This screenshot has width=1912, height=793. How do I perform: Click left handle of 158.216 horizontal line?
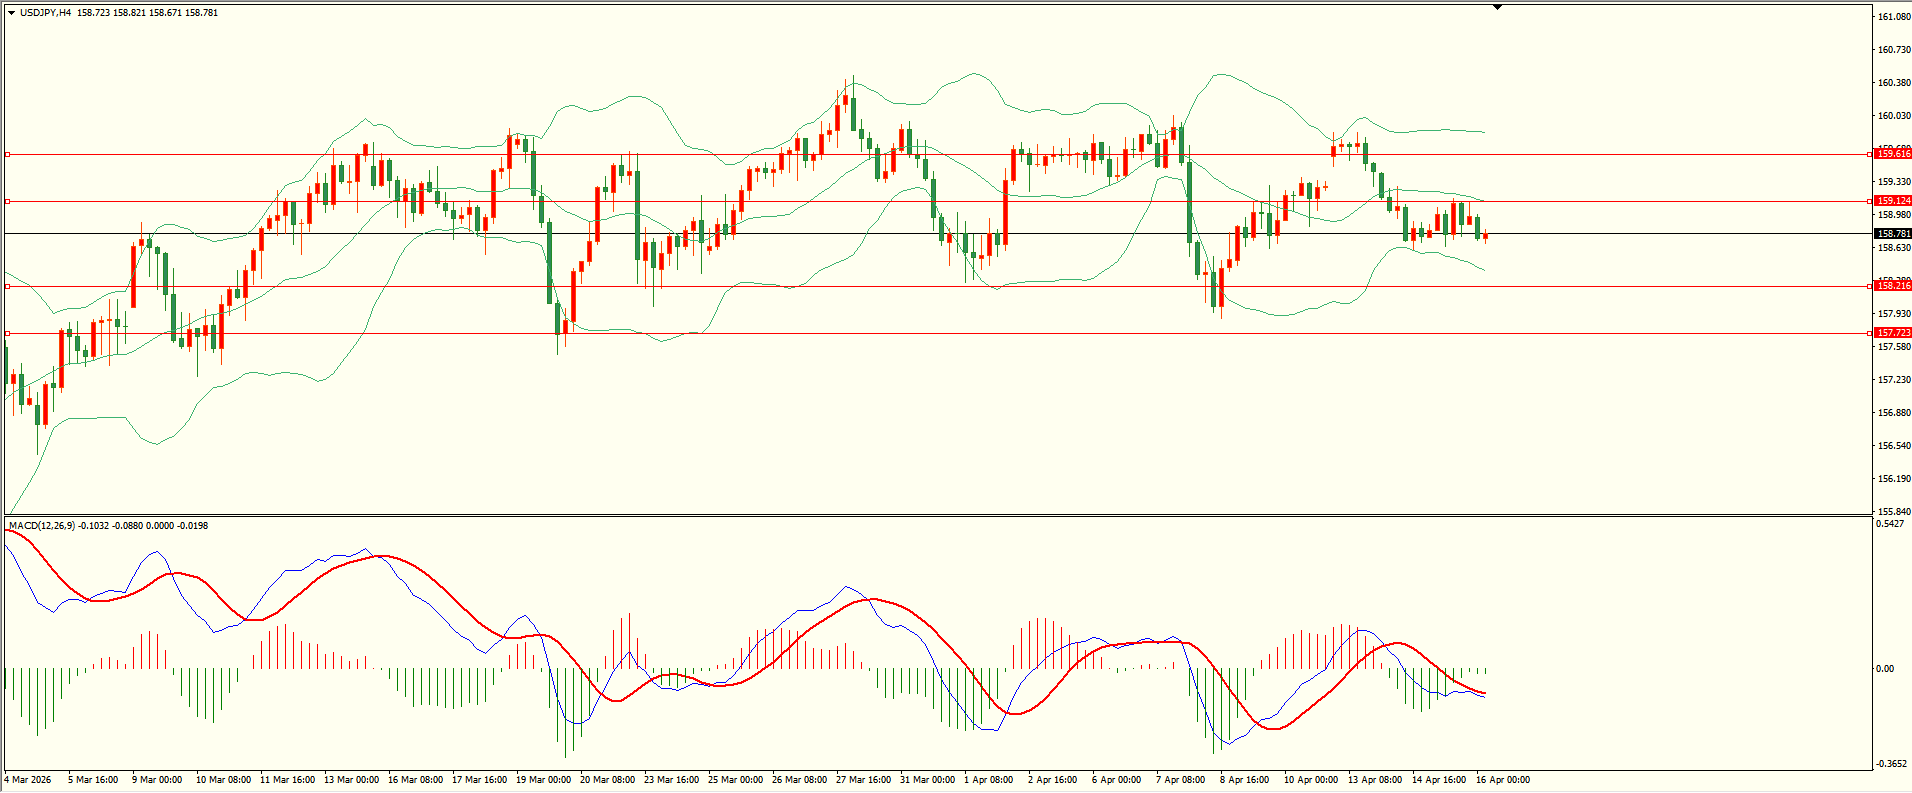click(x=8, y=286)
